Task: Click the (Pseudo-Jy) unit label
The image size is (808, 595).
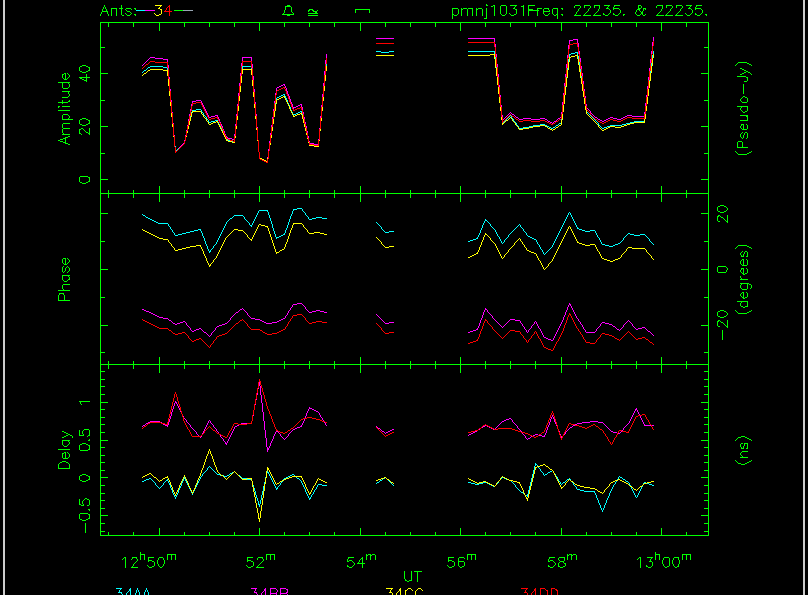Action: (743, 108)
